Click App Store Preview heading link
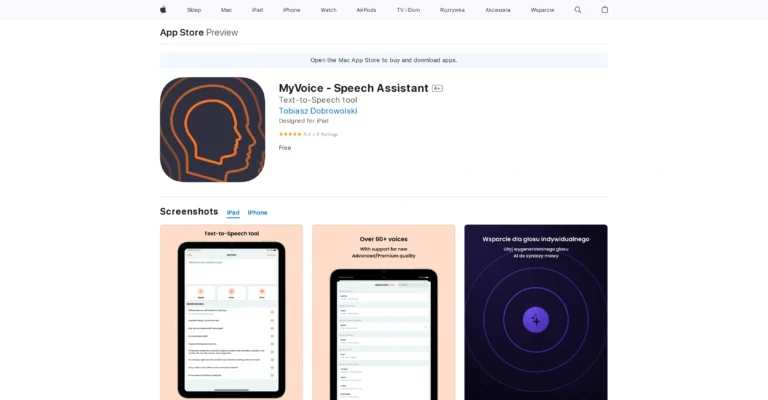 pos(199,32)
